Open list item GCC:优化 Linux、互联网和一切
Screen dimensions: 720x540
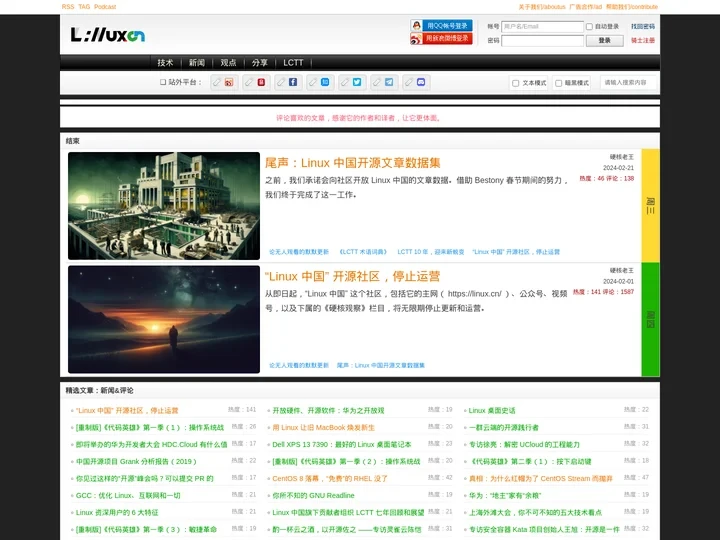128,495
